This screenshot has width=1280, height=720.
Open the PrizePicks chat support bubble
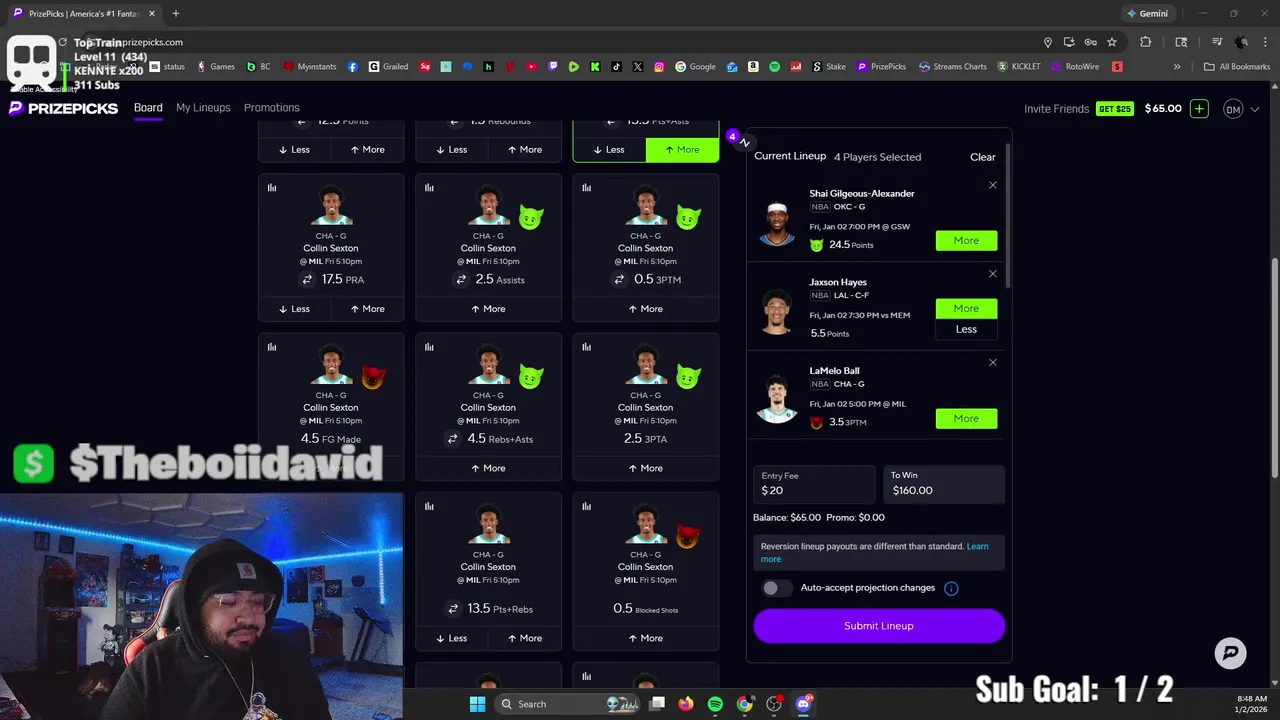pos(1230,653)
